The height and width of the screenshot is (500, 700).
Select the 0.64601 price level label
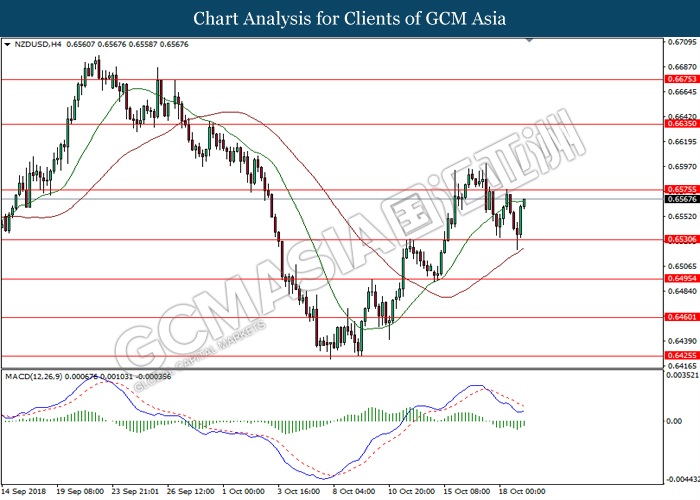682,317
